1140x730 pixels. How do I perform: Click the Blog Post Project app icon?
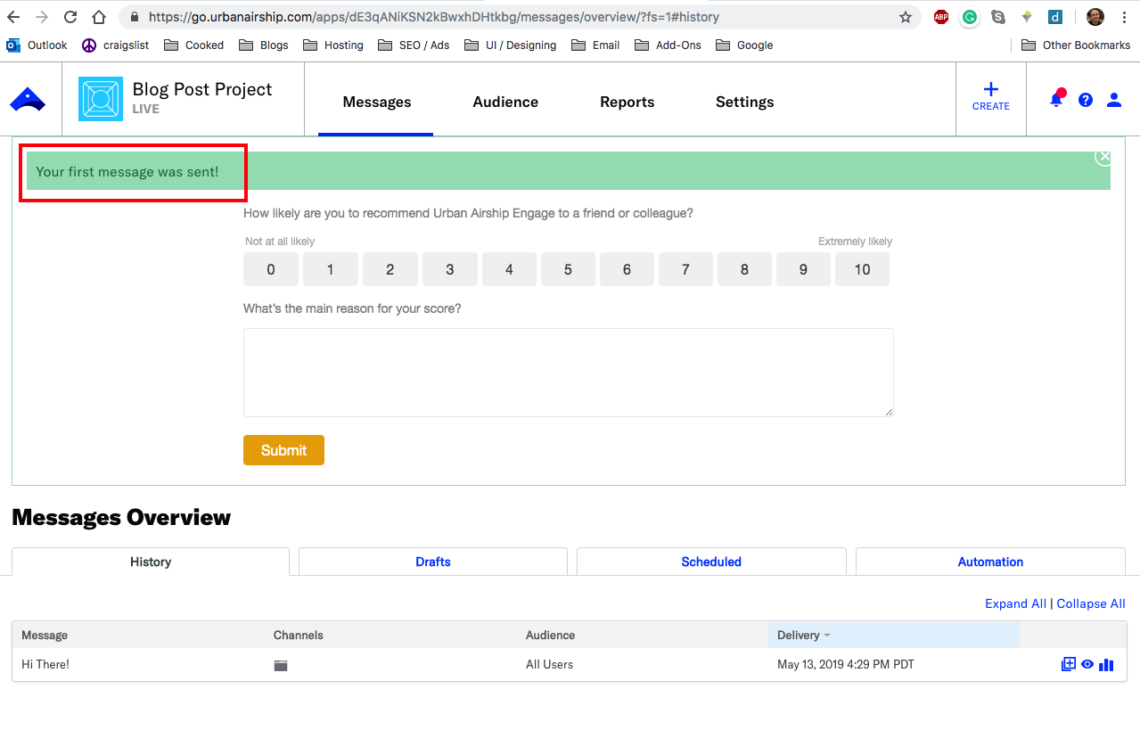coord(100,98)
